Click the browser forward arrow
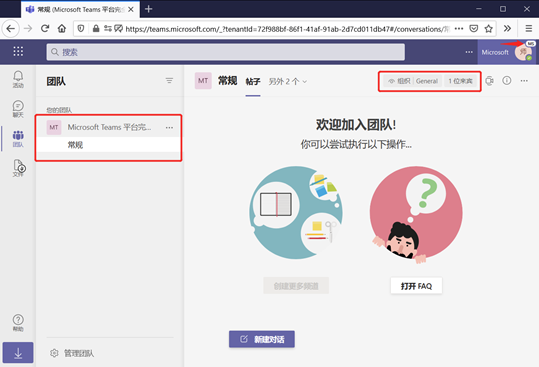Viewport: 539px width, 367px height. pos(28,29)
